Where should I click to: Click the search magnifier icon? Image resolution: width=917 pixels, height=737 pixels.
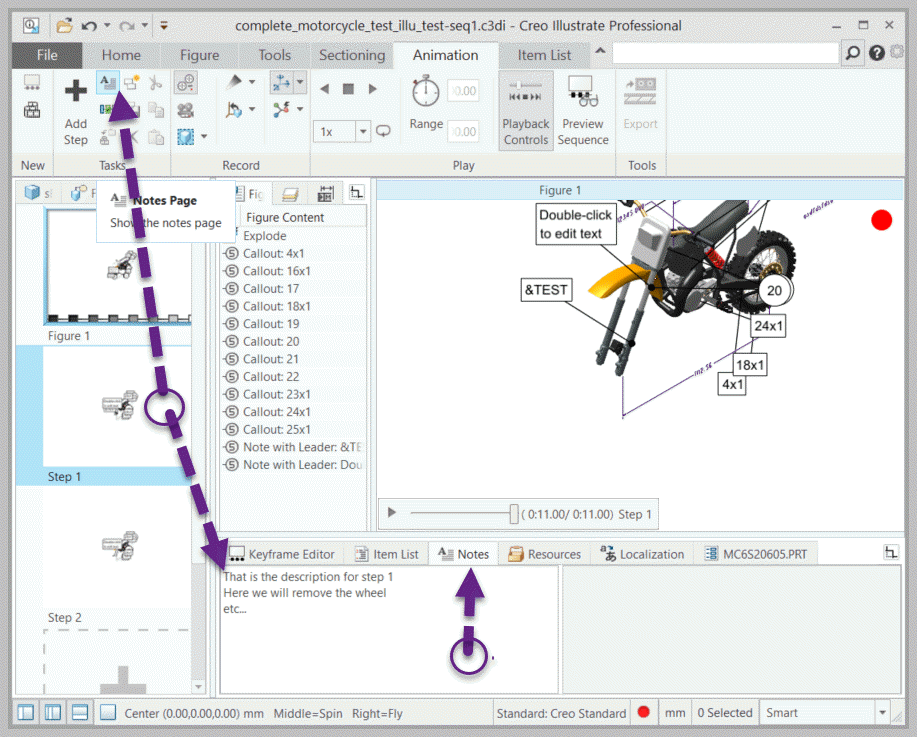(x=853, y=54)
